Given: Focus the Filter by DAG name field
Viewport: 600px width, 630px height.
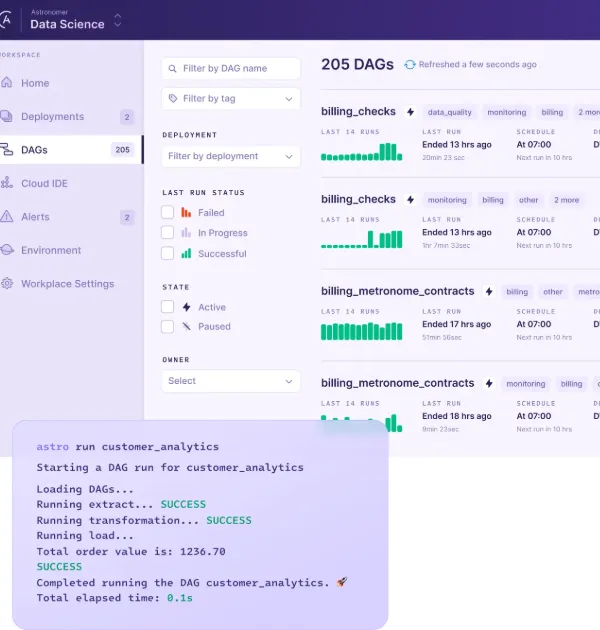Looking at the screenshot, I should coord(231,68).
